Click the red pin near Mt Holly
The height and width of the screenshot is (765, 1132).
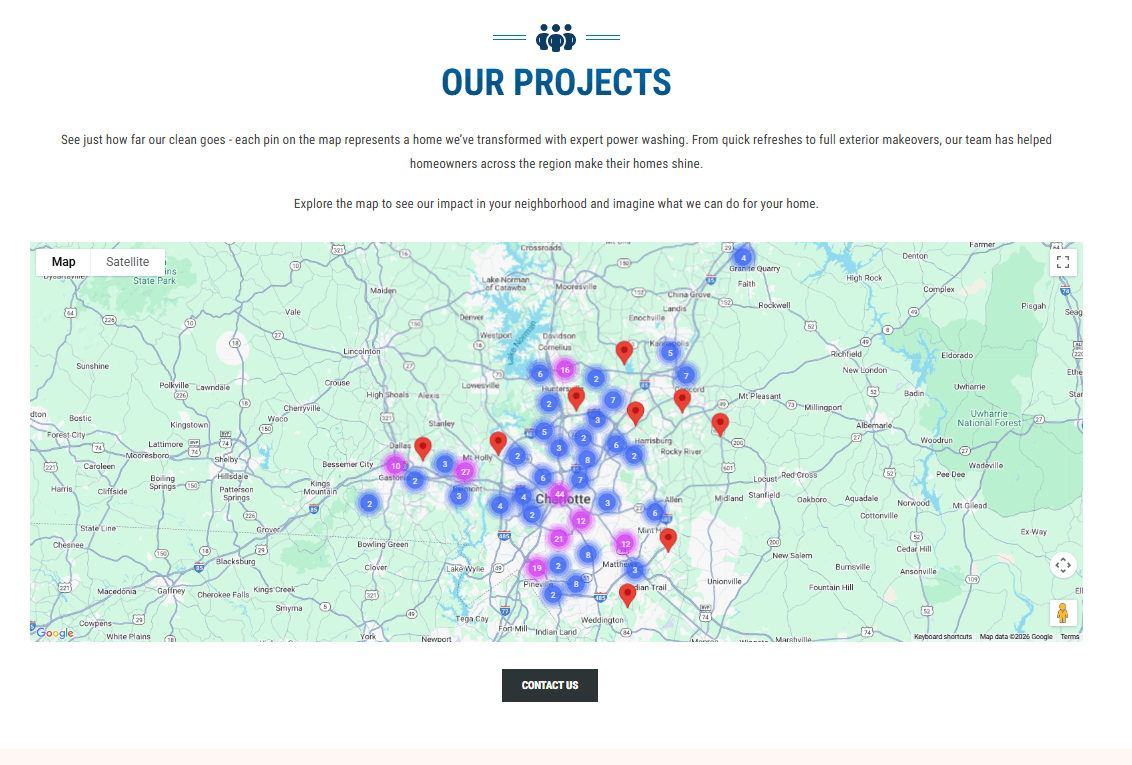coord(498,442)
